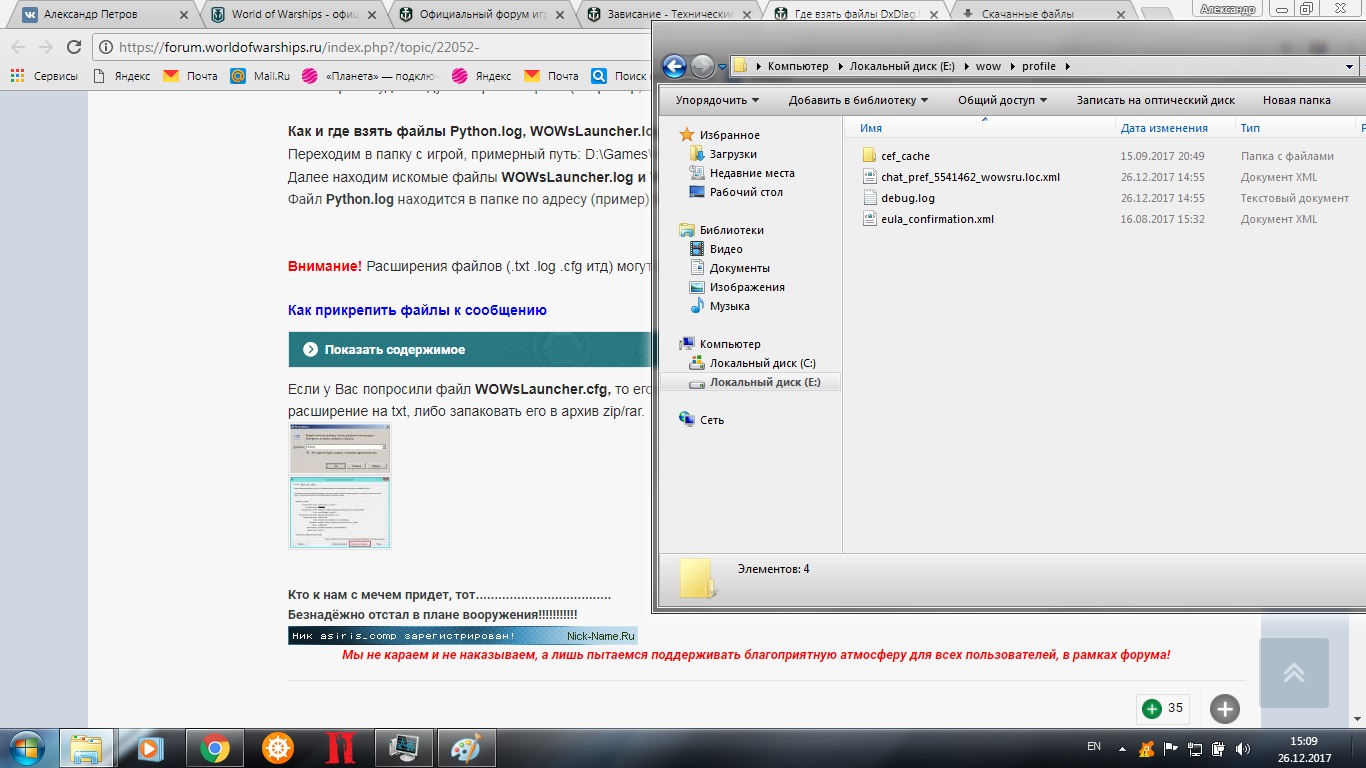
Task: Open the Добавить в библиотеку dropdown
Action: coord(858,100)
